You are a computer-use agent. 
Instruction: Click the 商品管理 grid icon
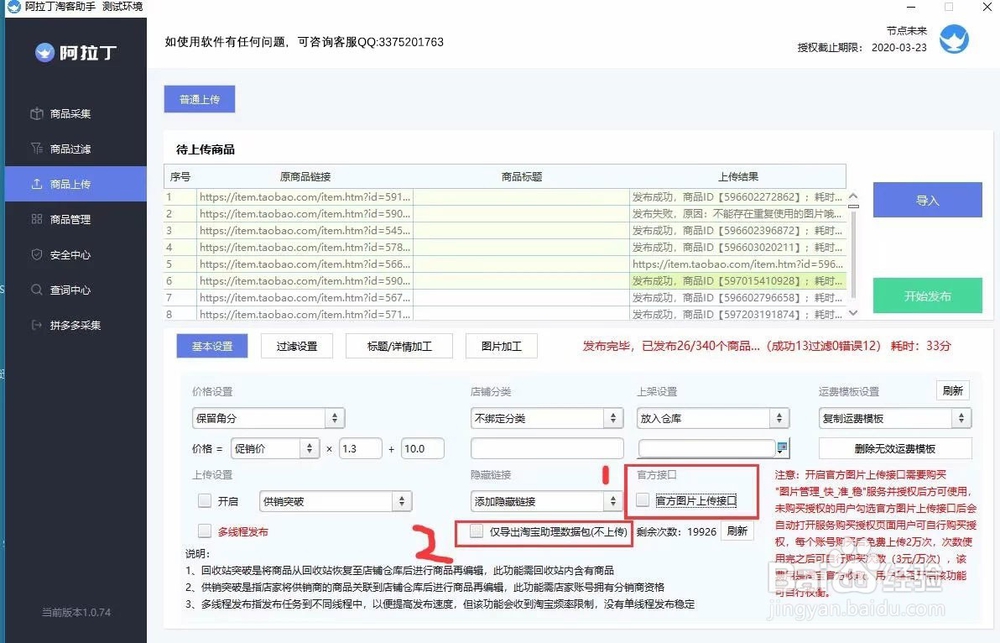tap(37, 219)
